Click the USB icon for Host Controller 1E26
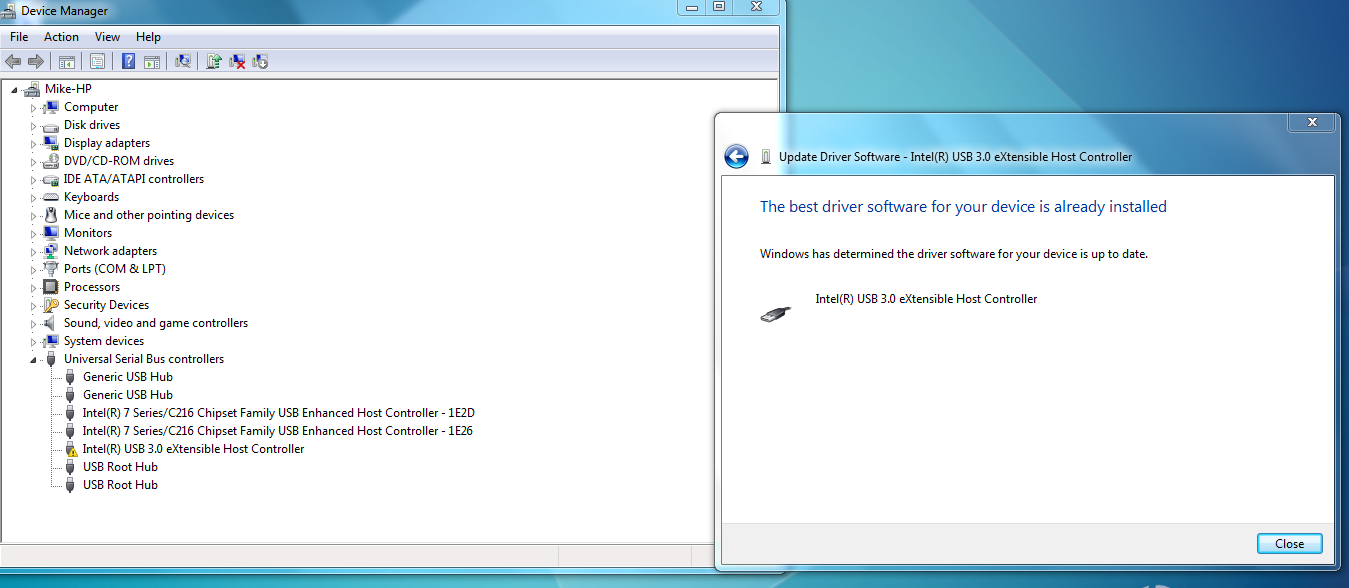This screenshot has height=588, width=1349. pos(70,431)
